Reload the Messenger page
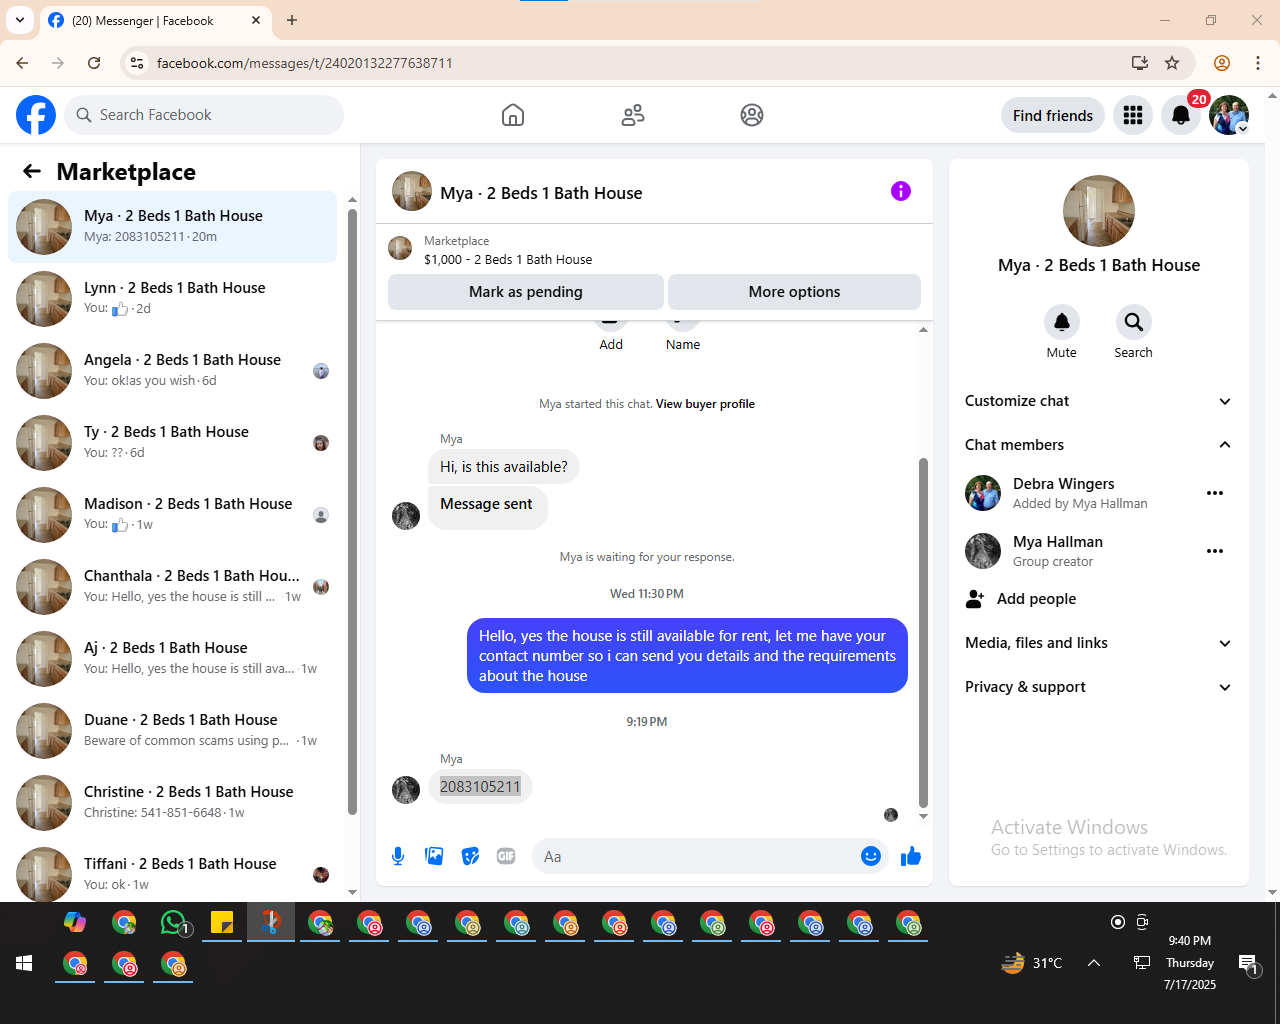1280x1024 pixels. [94, 63]
